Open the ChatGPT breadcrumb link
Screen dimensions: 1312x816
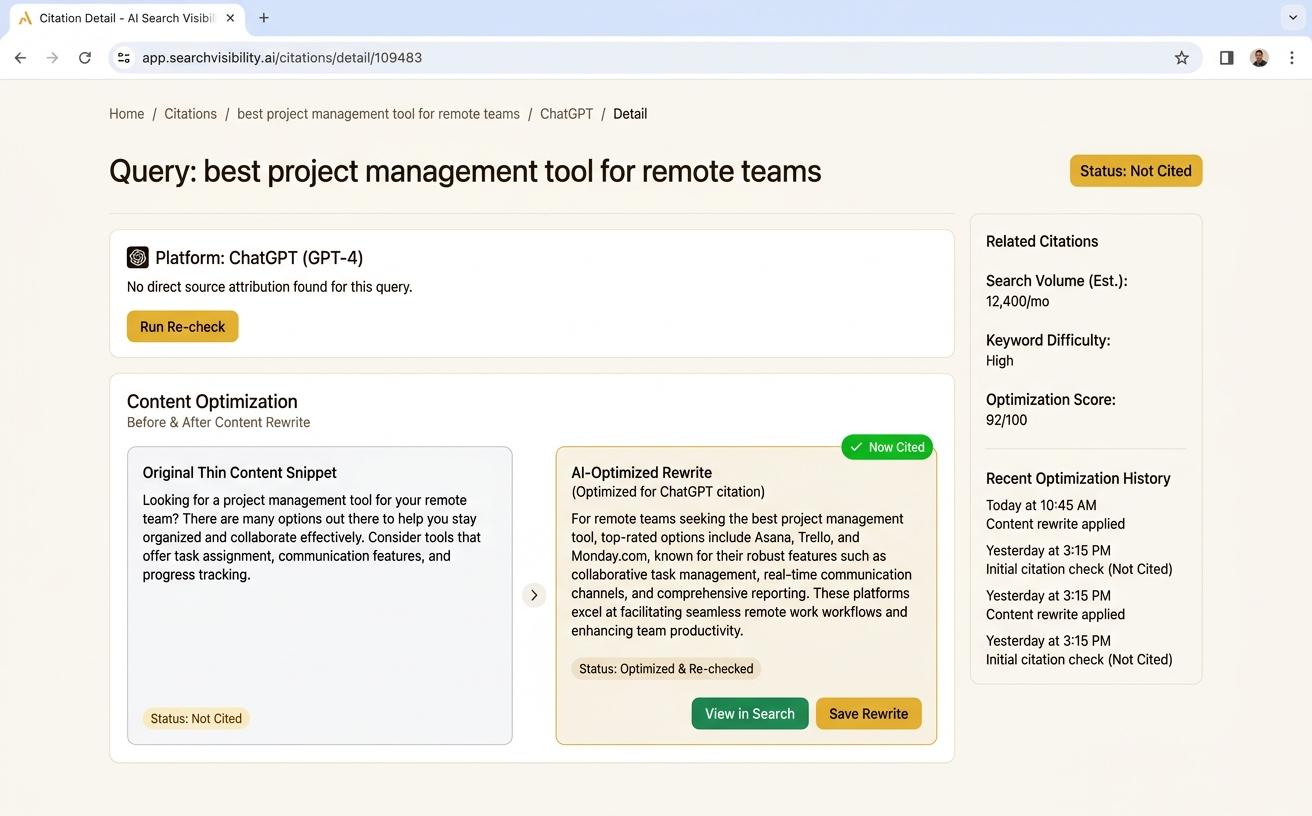(x=566, y=114)
